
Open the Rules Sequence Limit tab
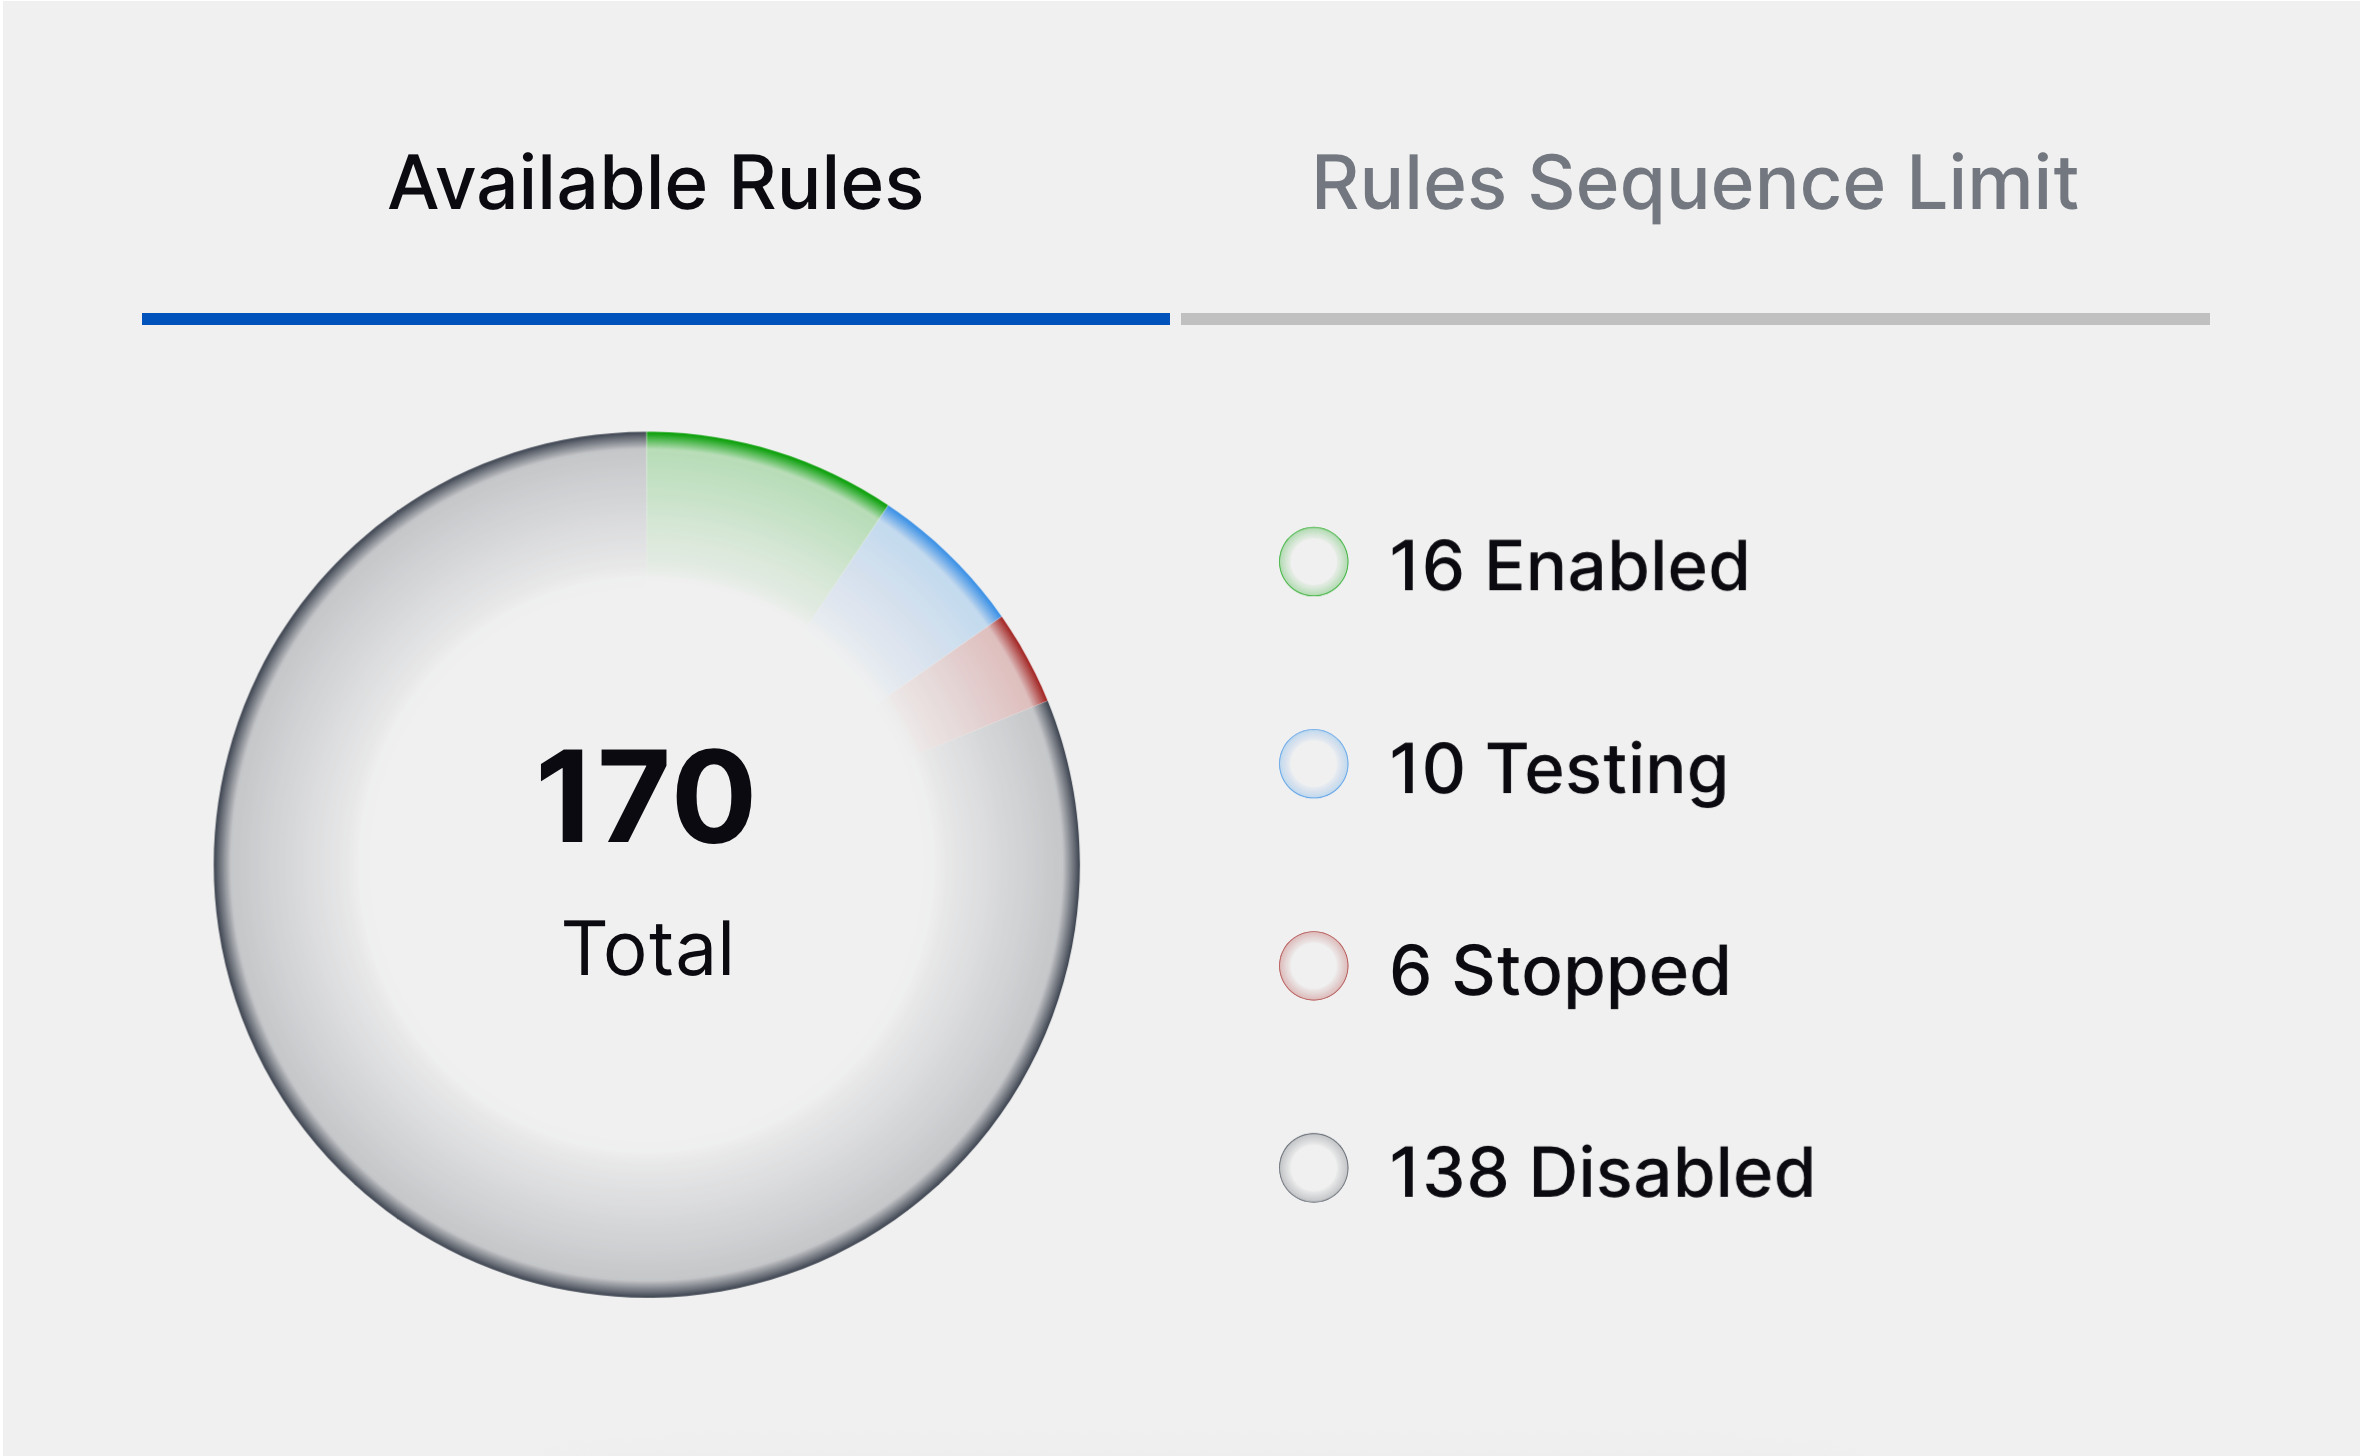click(1695, 183)
